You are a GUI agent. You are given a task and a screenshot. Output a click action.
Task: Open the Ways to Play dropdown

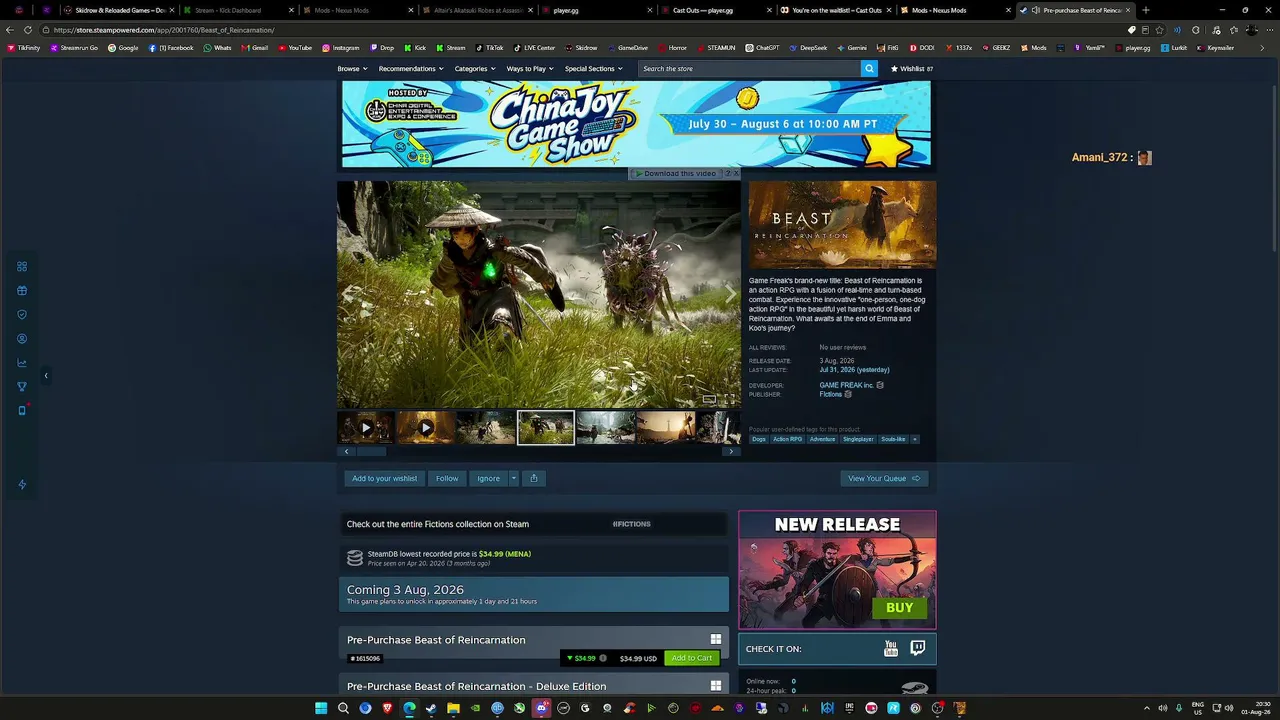pos(530,69)
